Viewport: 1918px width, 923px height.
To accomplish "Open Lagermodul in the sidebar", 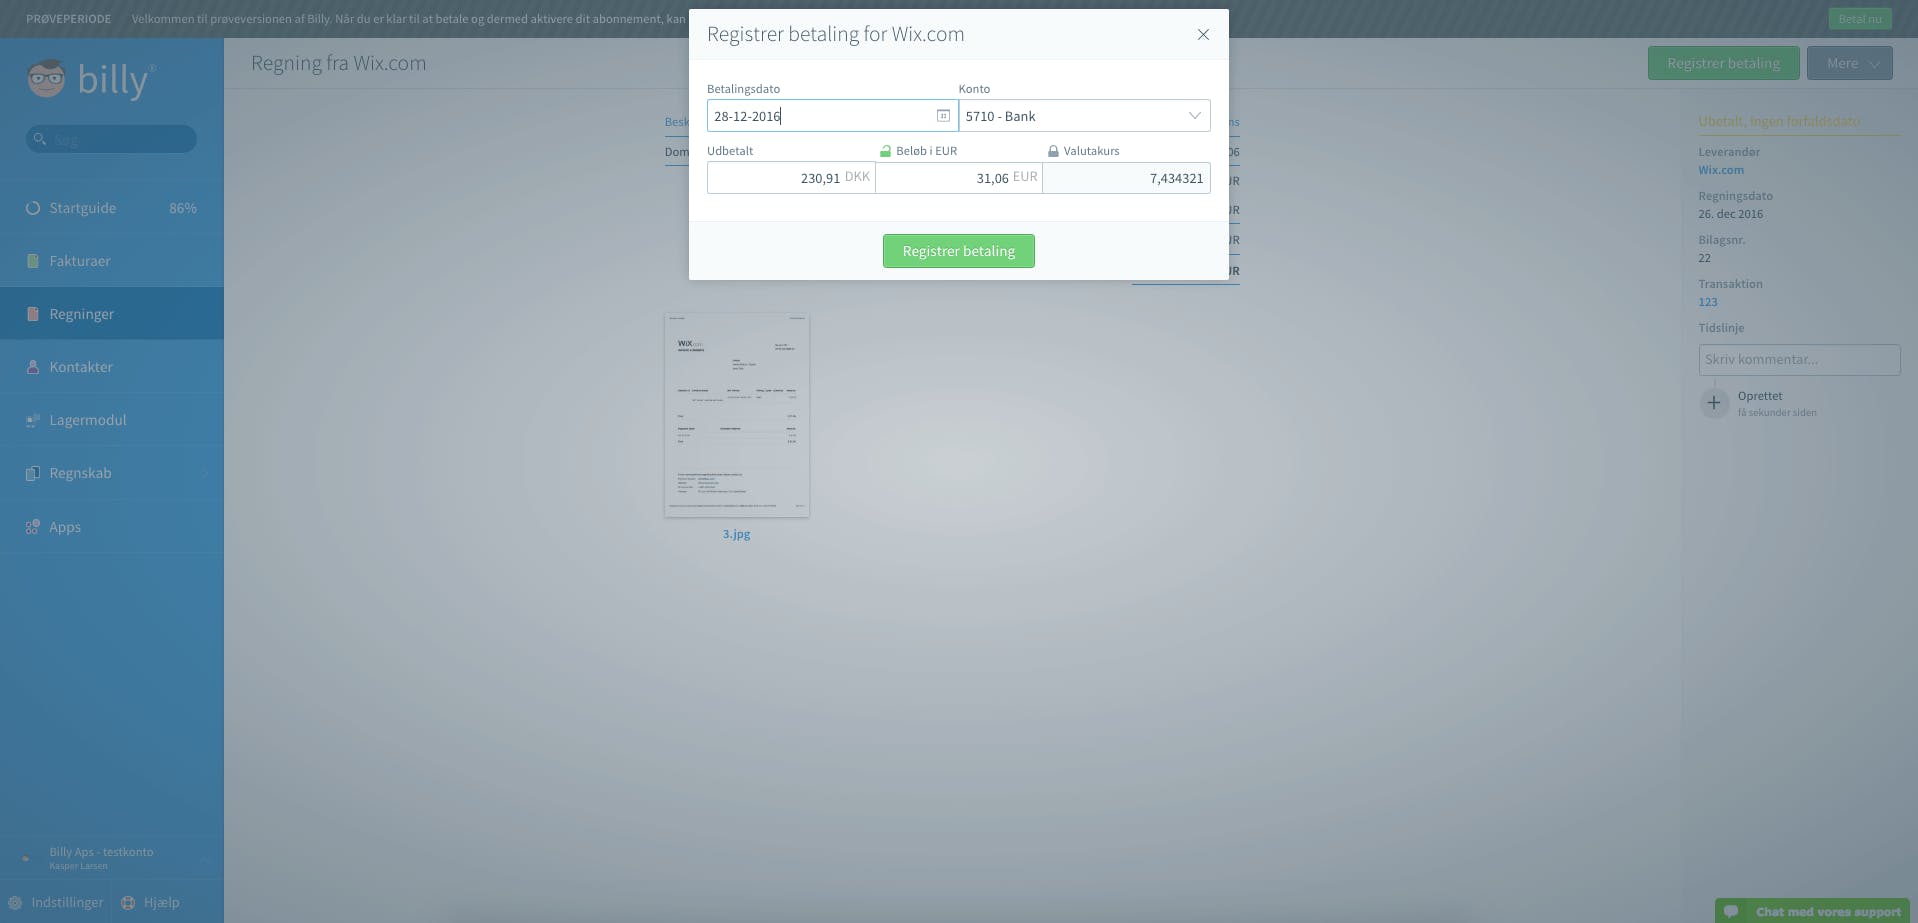I will pos(111,420).
